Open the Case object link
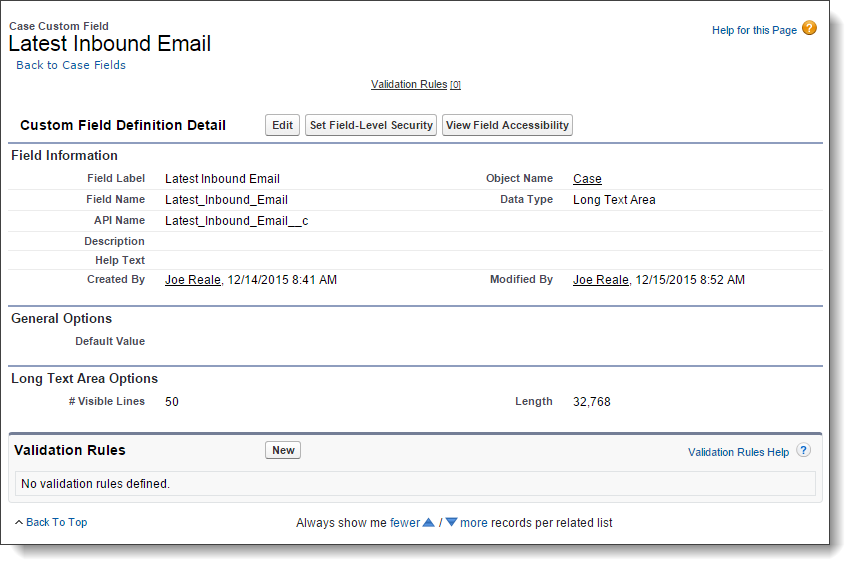This screenshot has width=855, height=570. pyautogui.click(x=587, y=179)
